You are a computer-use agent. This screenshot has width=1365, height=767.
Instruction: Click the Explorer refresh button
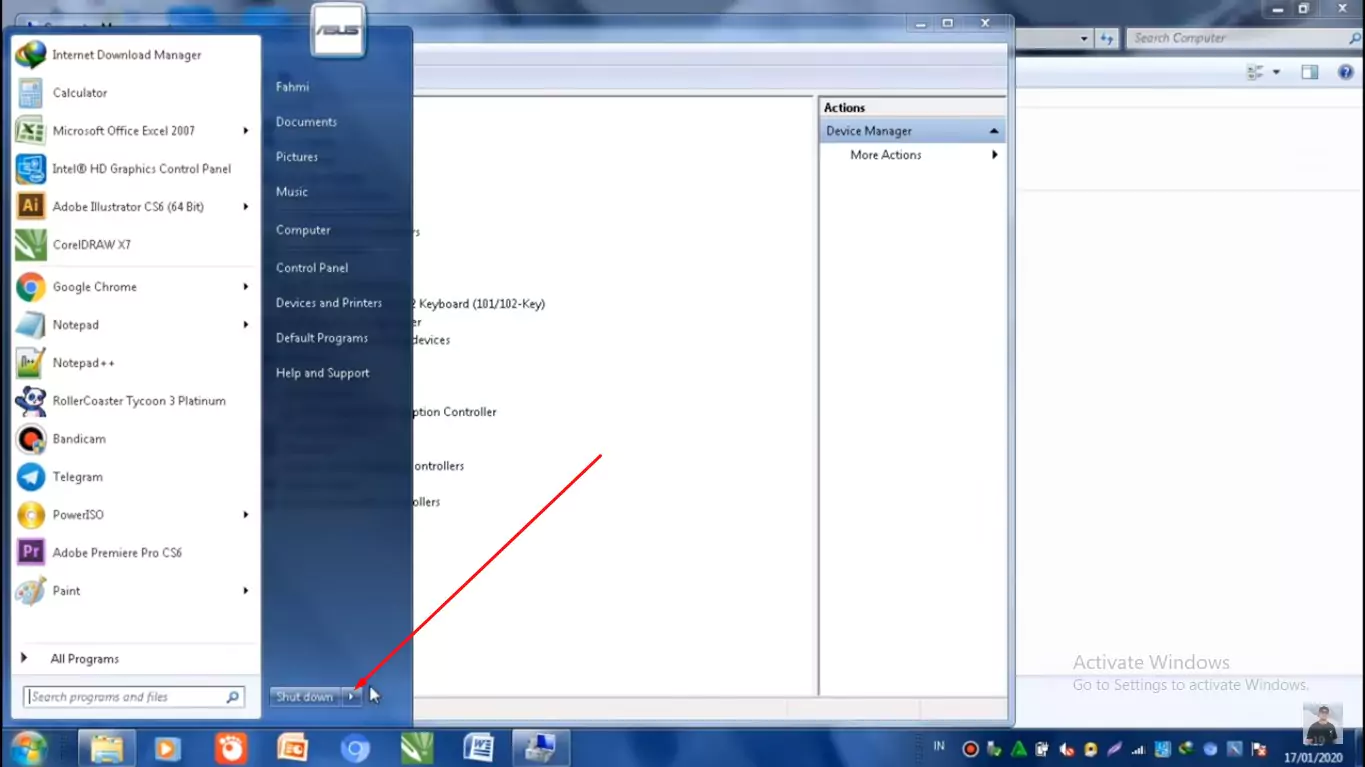pyautogui.click(x=1106, y=39)
